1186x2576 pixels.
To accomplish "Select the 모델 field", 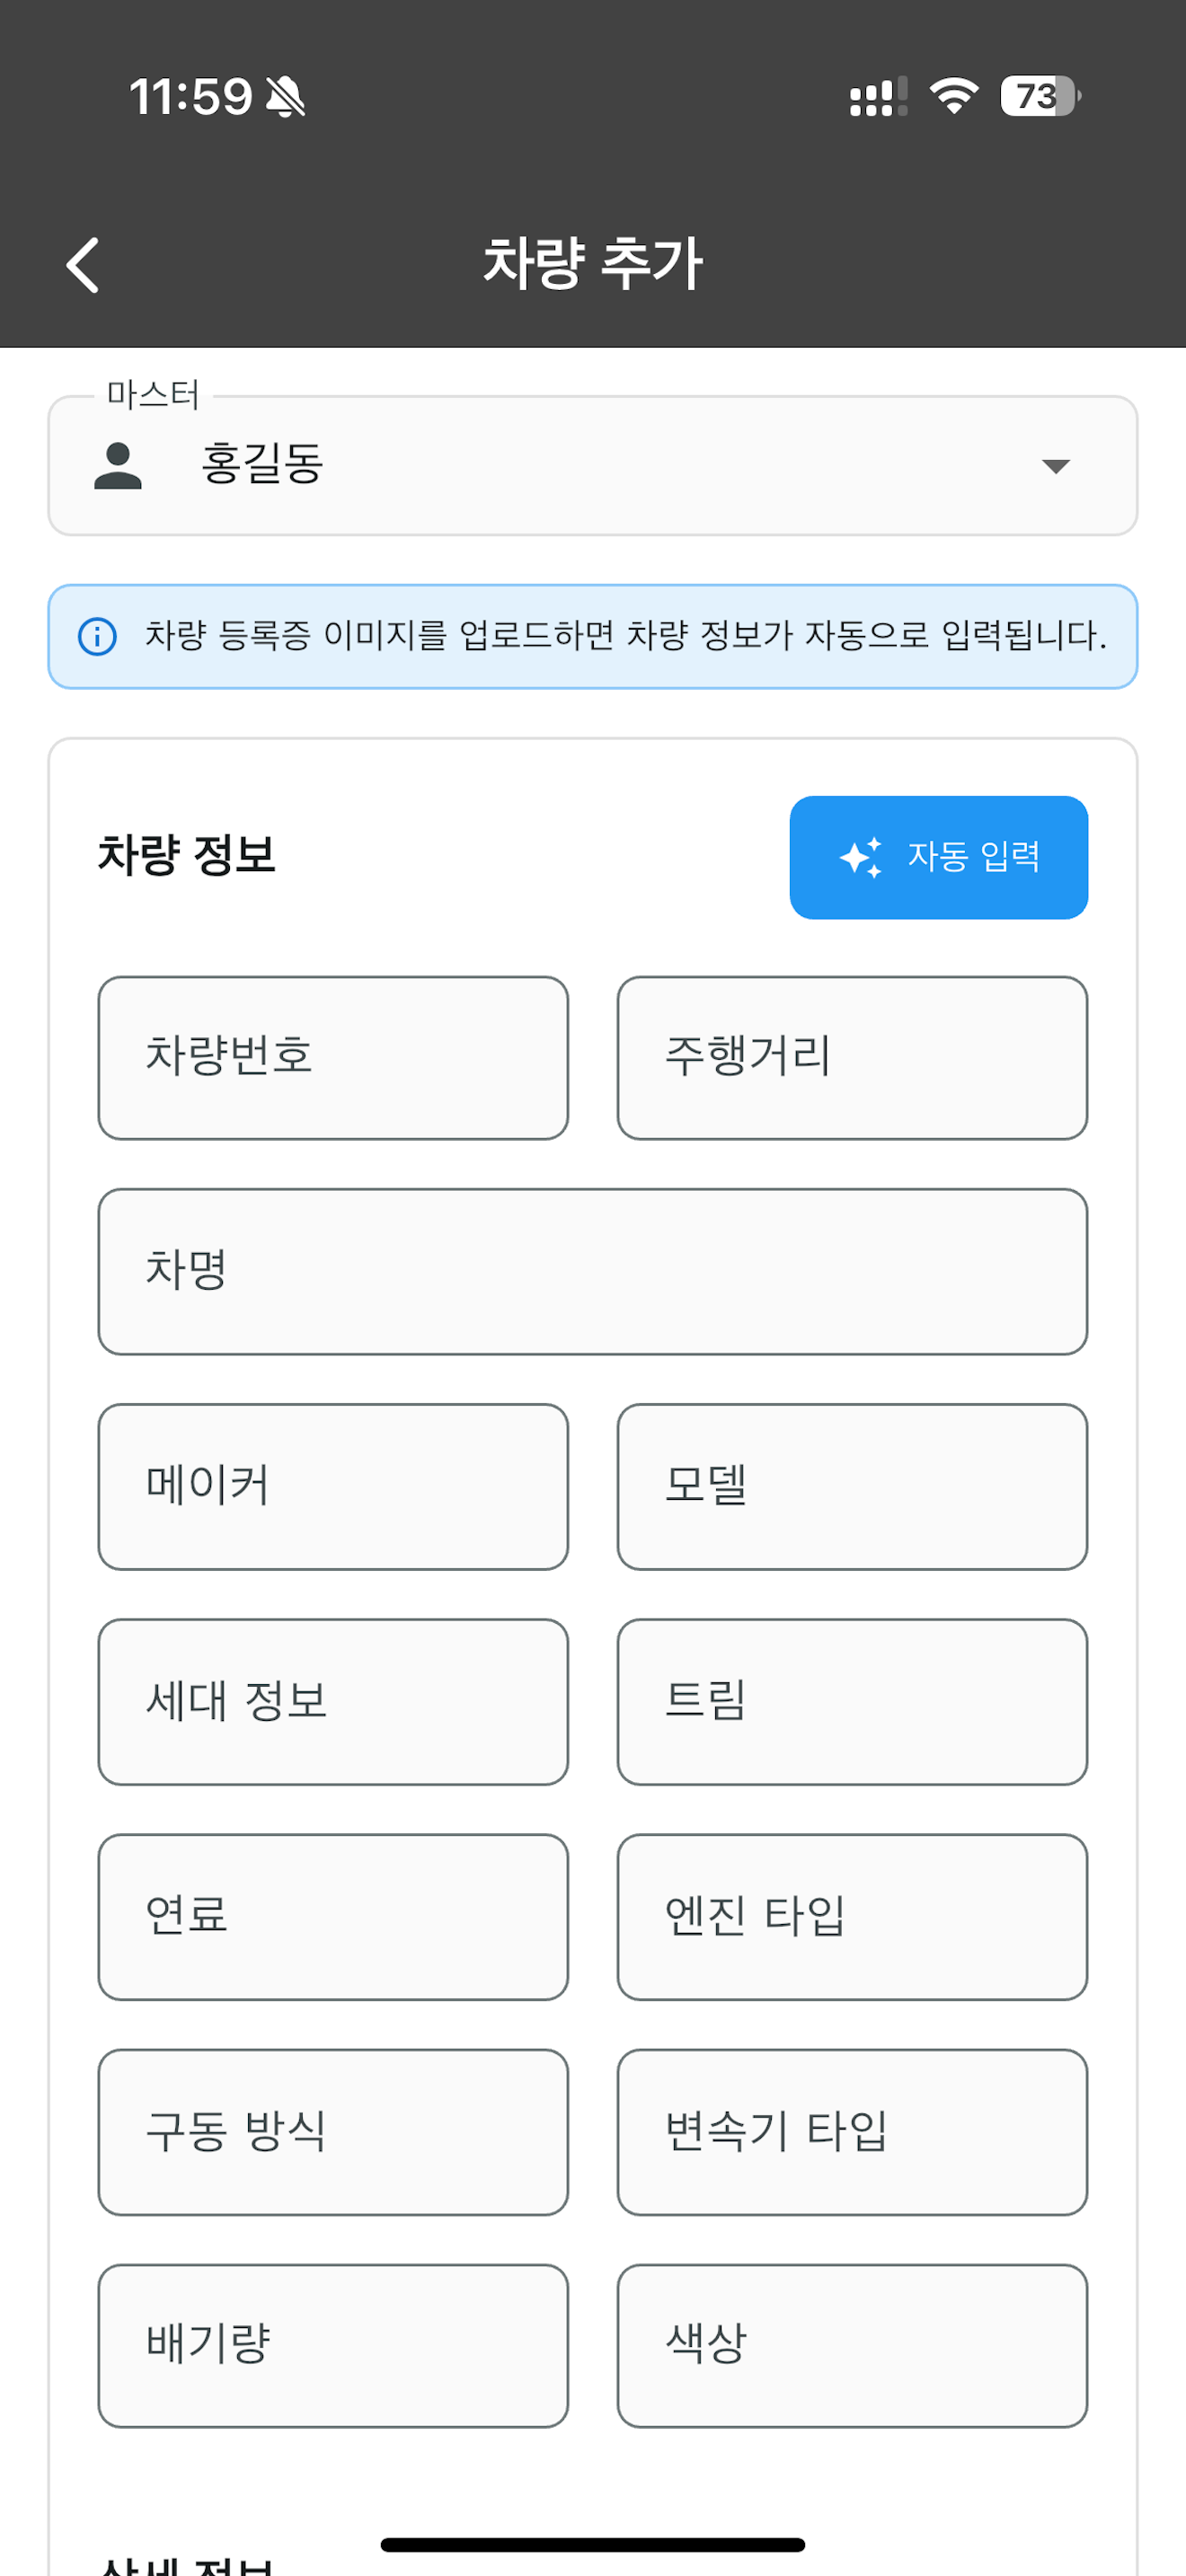I will 852,1487.
